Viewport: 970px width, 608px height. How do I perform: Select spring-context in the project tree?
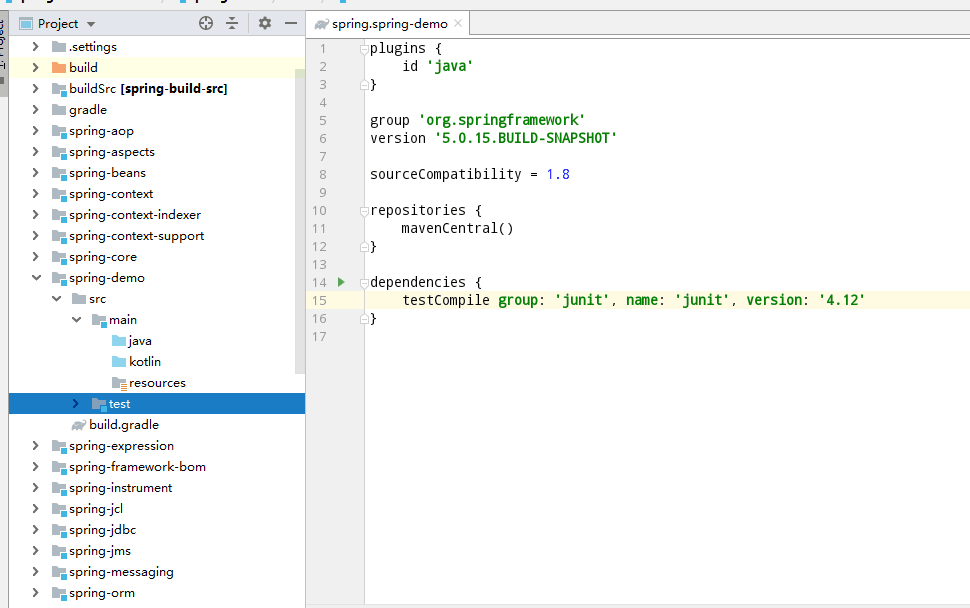111,194
